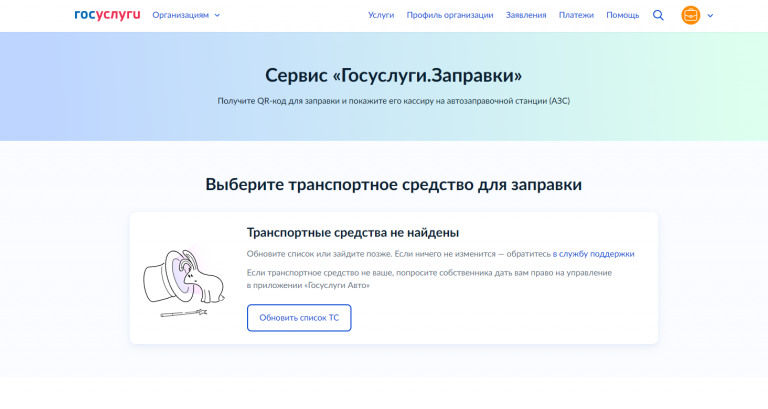The height and width of the screenshot is (409, 768).
Task: Expand the Организациям dropdown
Action: point(186,15)
